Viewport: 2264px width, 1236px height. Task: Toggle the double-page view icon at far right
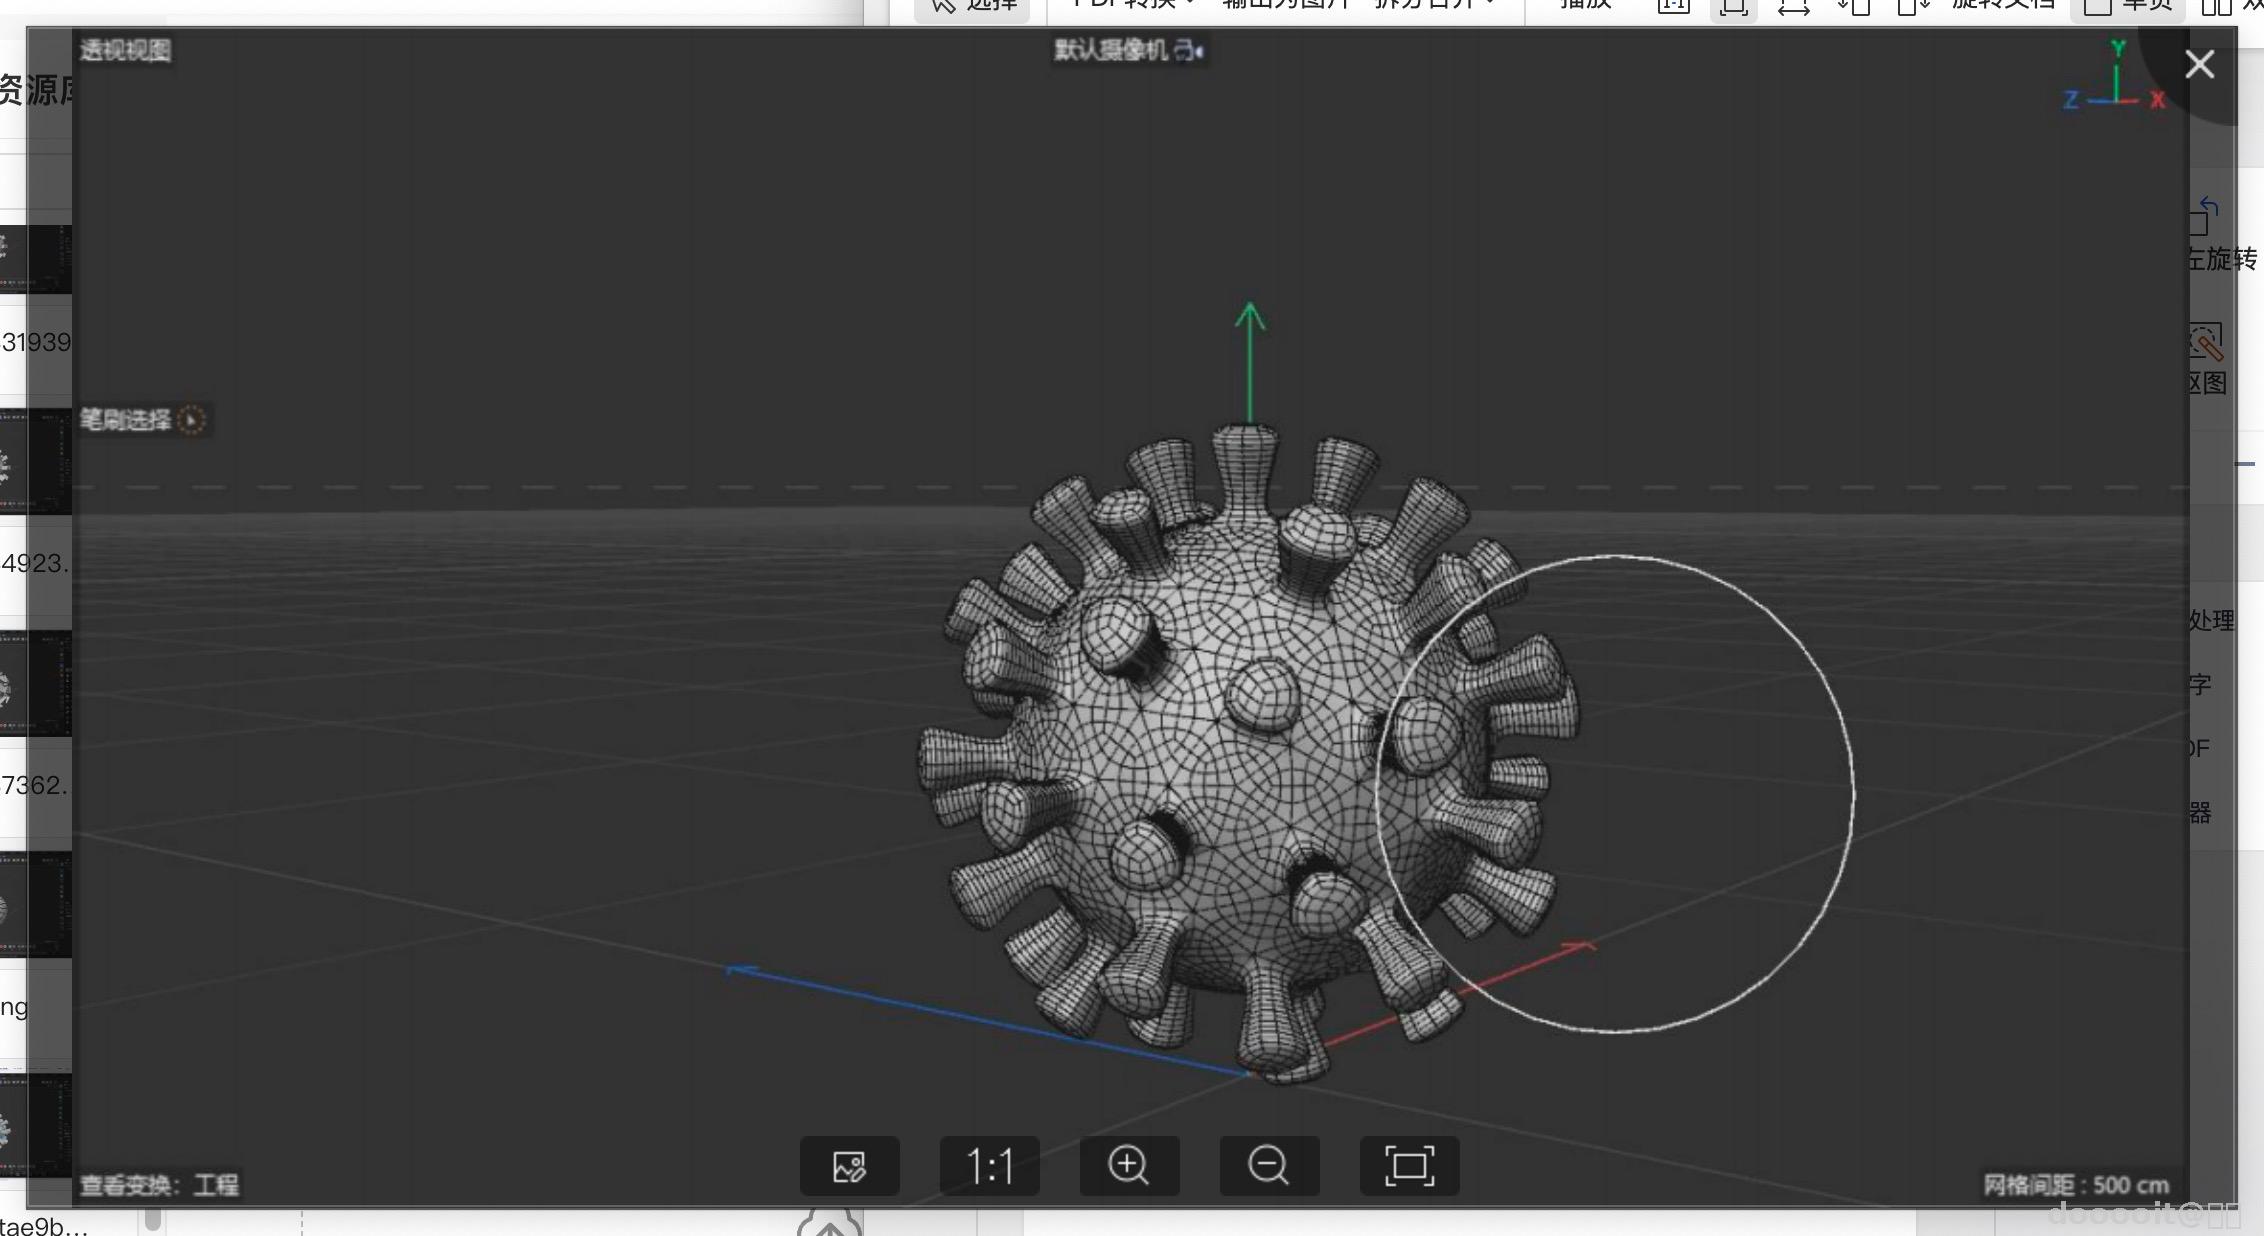point(2217,8)
